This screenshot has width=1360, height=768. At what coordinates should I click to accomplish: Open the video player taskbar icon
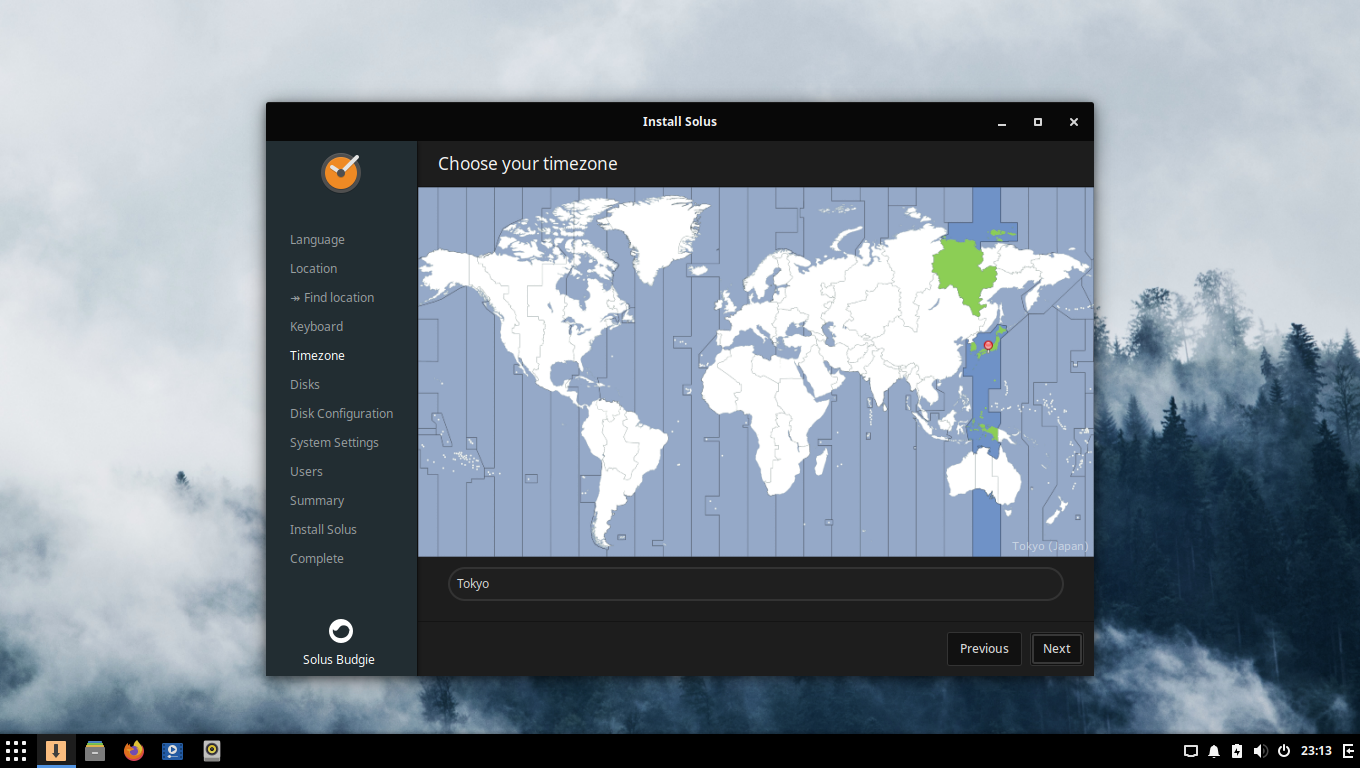[x=172, y=751]
